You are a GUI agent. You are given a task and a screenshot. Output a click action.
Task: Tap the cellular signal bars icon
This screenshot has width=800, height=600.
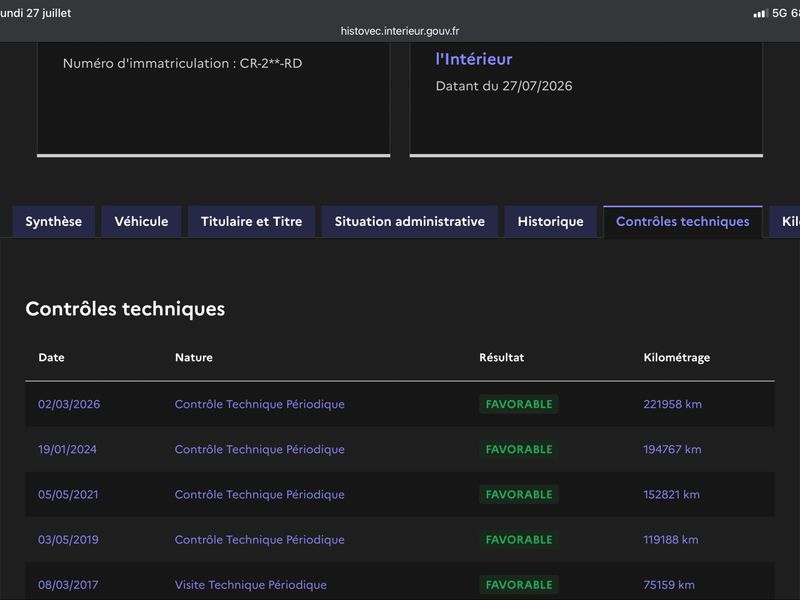(x=760, y=13)
